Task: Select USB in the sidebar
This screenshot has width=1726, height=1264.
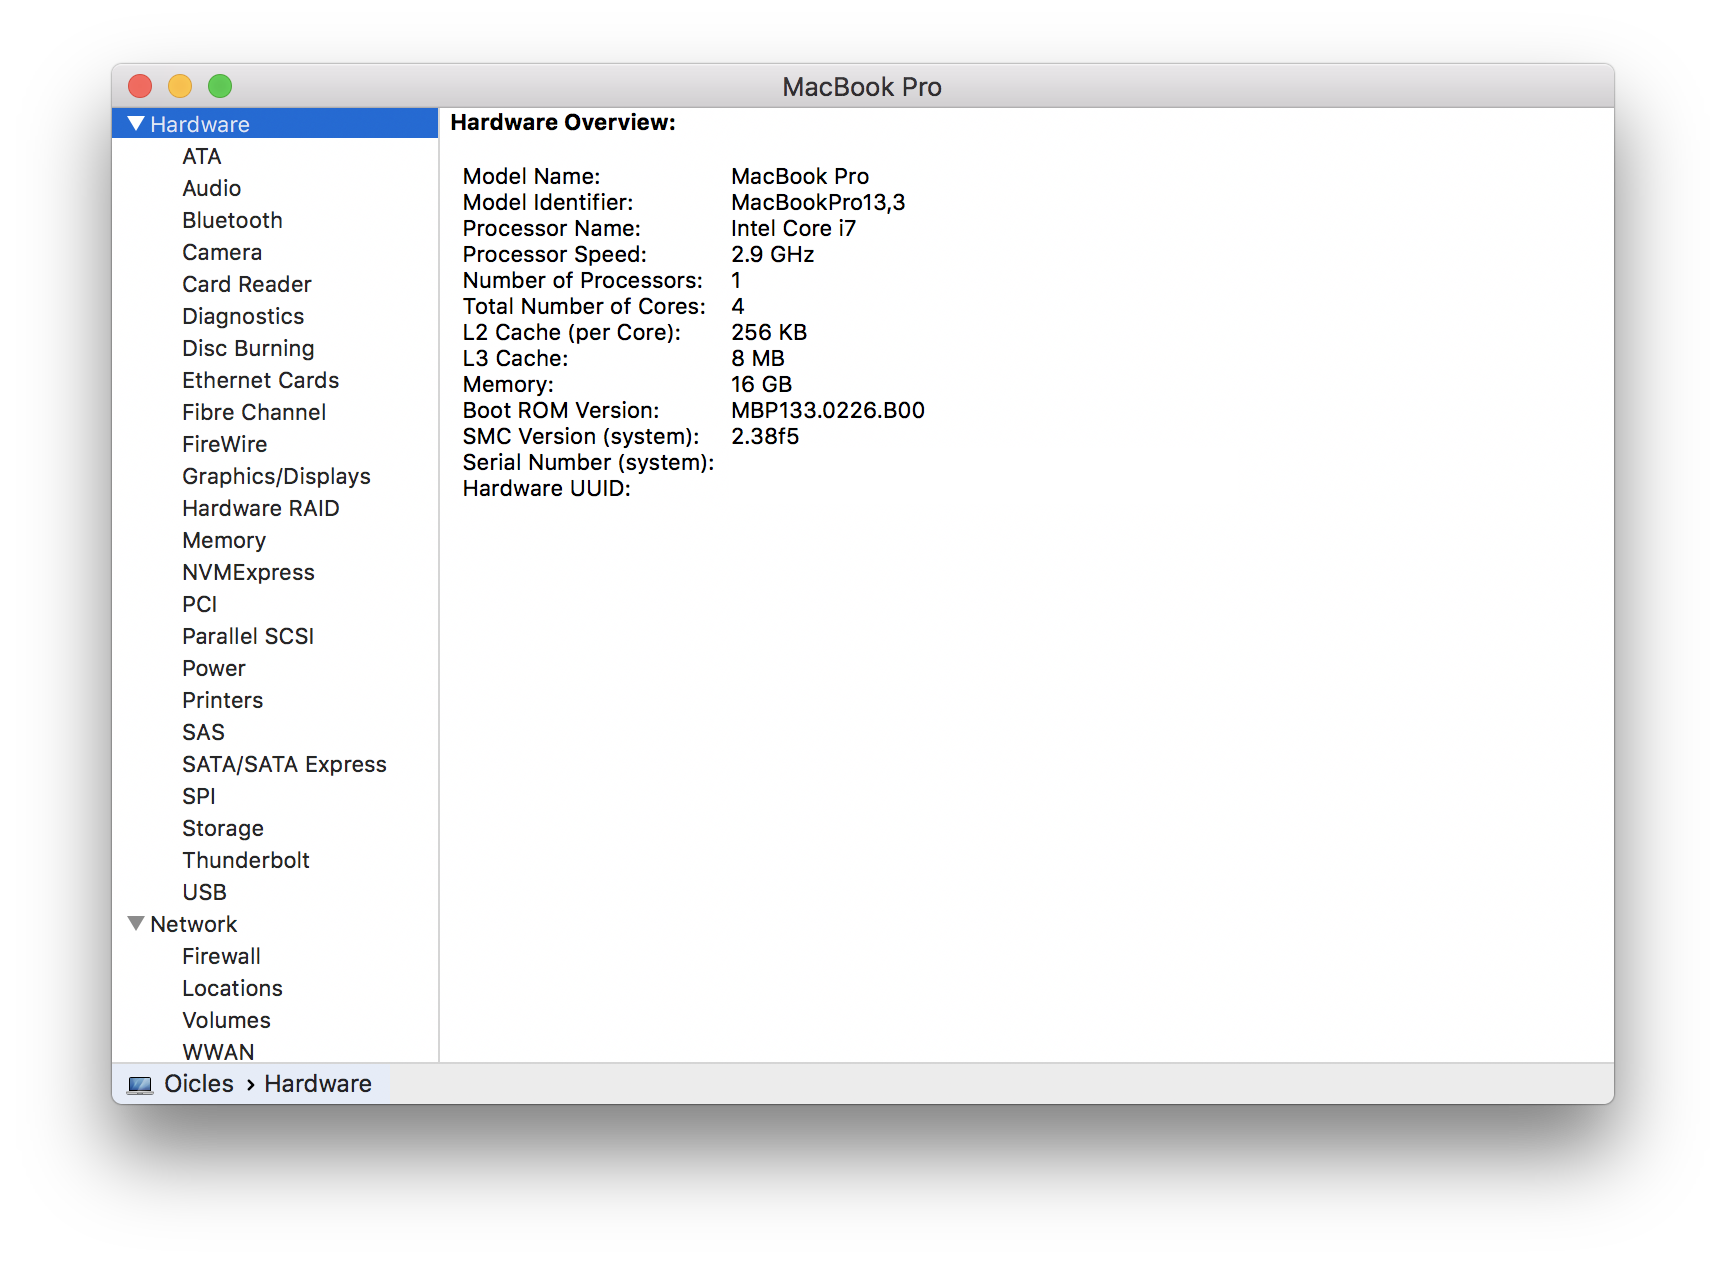Action: click(205, 892)
